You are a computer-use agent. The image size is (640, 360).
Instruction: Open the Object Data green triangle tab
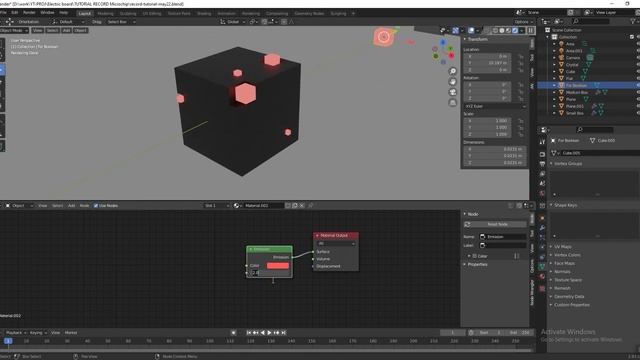coord(542,267)
